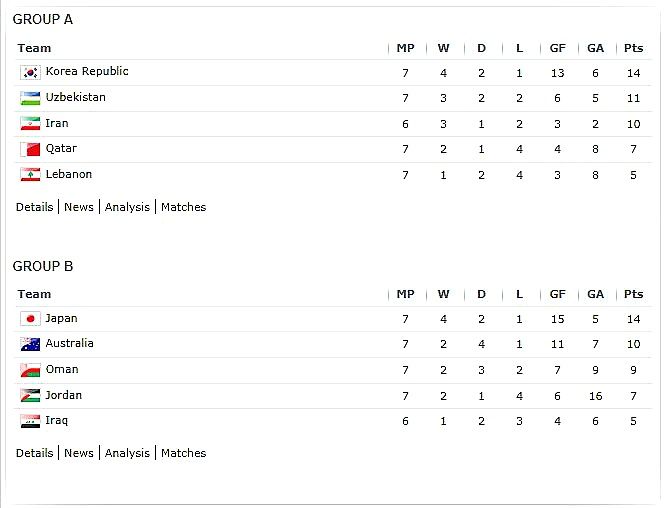Click the Iraq flag icon
Screen dimensions: 668x508
30,421
